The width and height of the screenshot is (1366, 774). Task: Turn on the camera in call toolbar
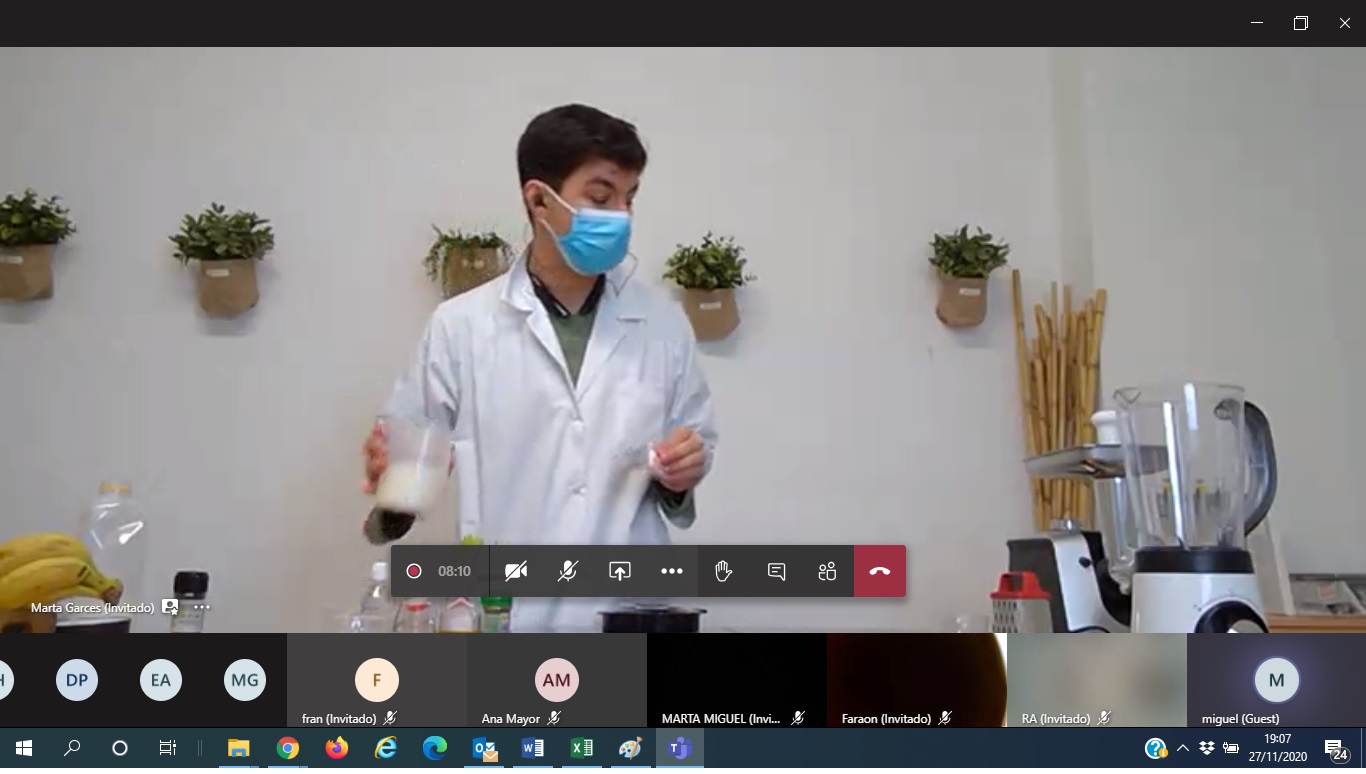click(516, 571)
